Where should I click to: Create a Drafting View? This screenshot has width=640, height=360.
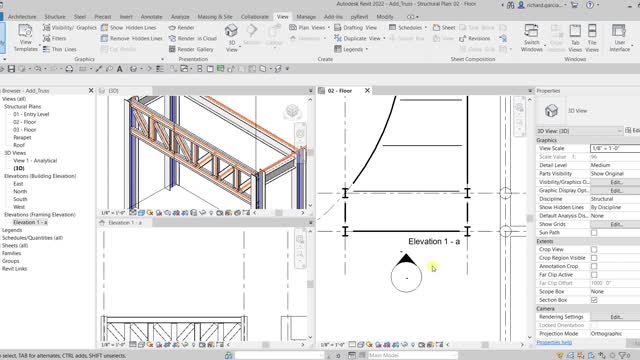(356, 27)
